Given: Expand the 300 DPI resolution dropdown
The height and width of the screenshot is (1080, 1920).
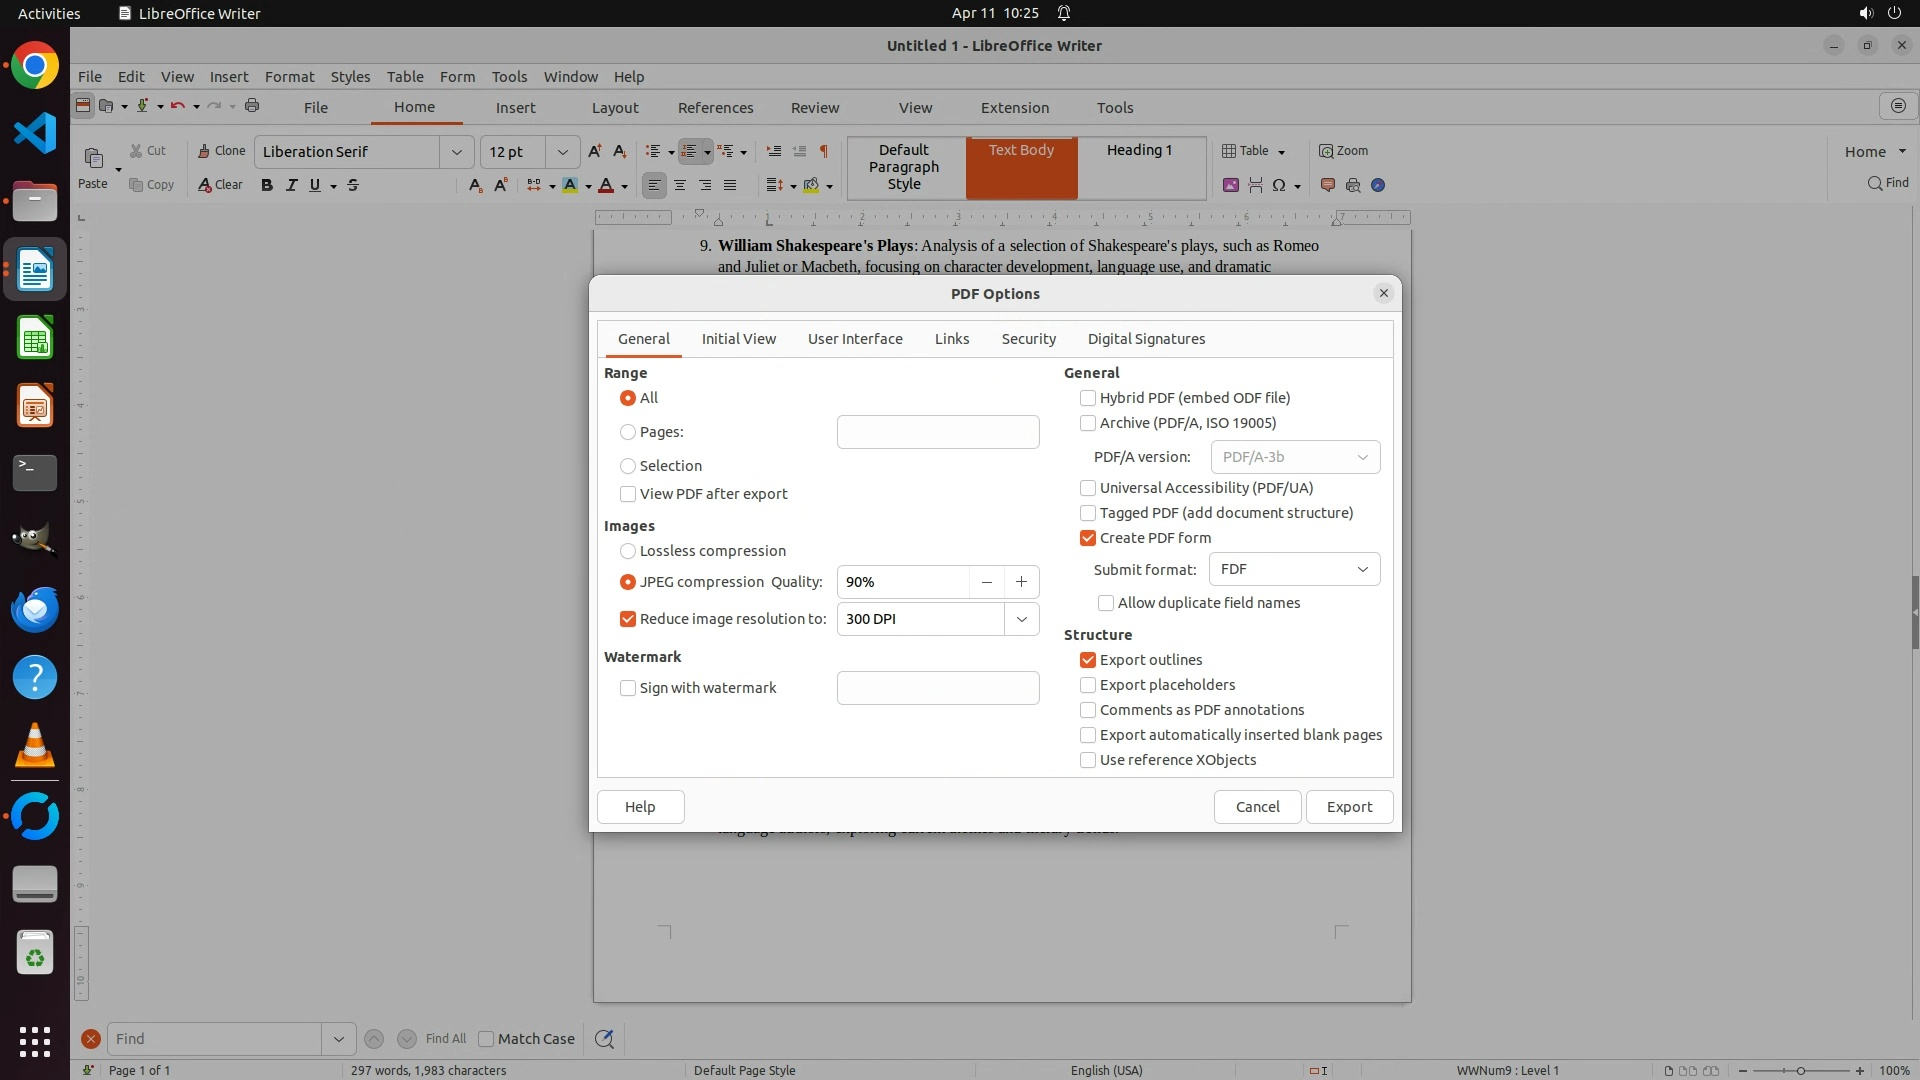Looking at the screenshot, I should tap(1021, 619).
